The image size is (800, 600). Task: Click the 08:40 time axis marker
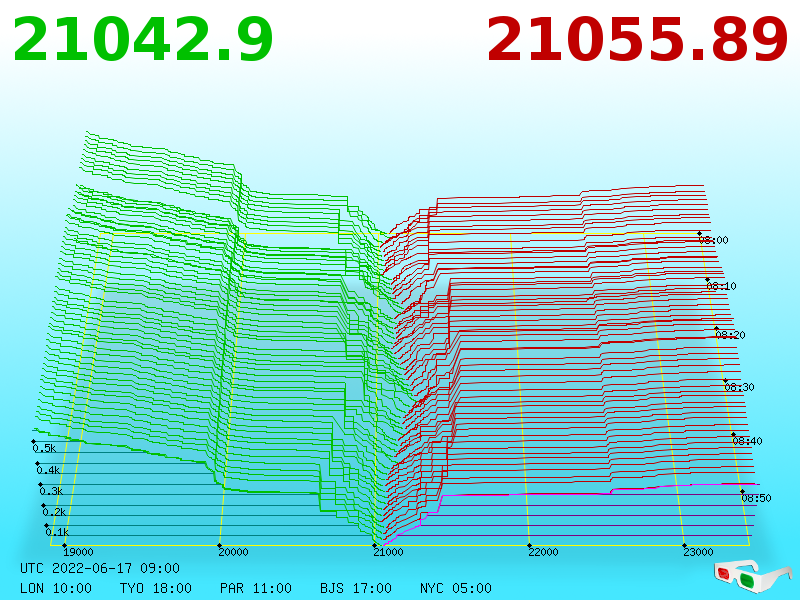[x=747, y=441]
